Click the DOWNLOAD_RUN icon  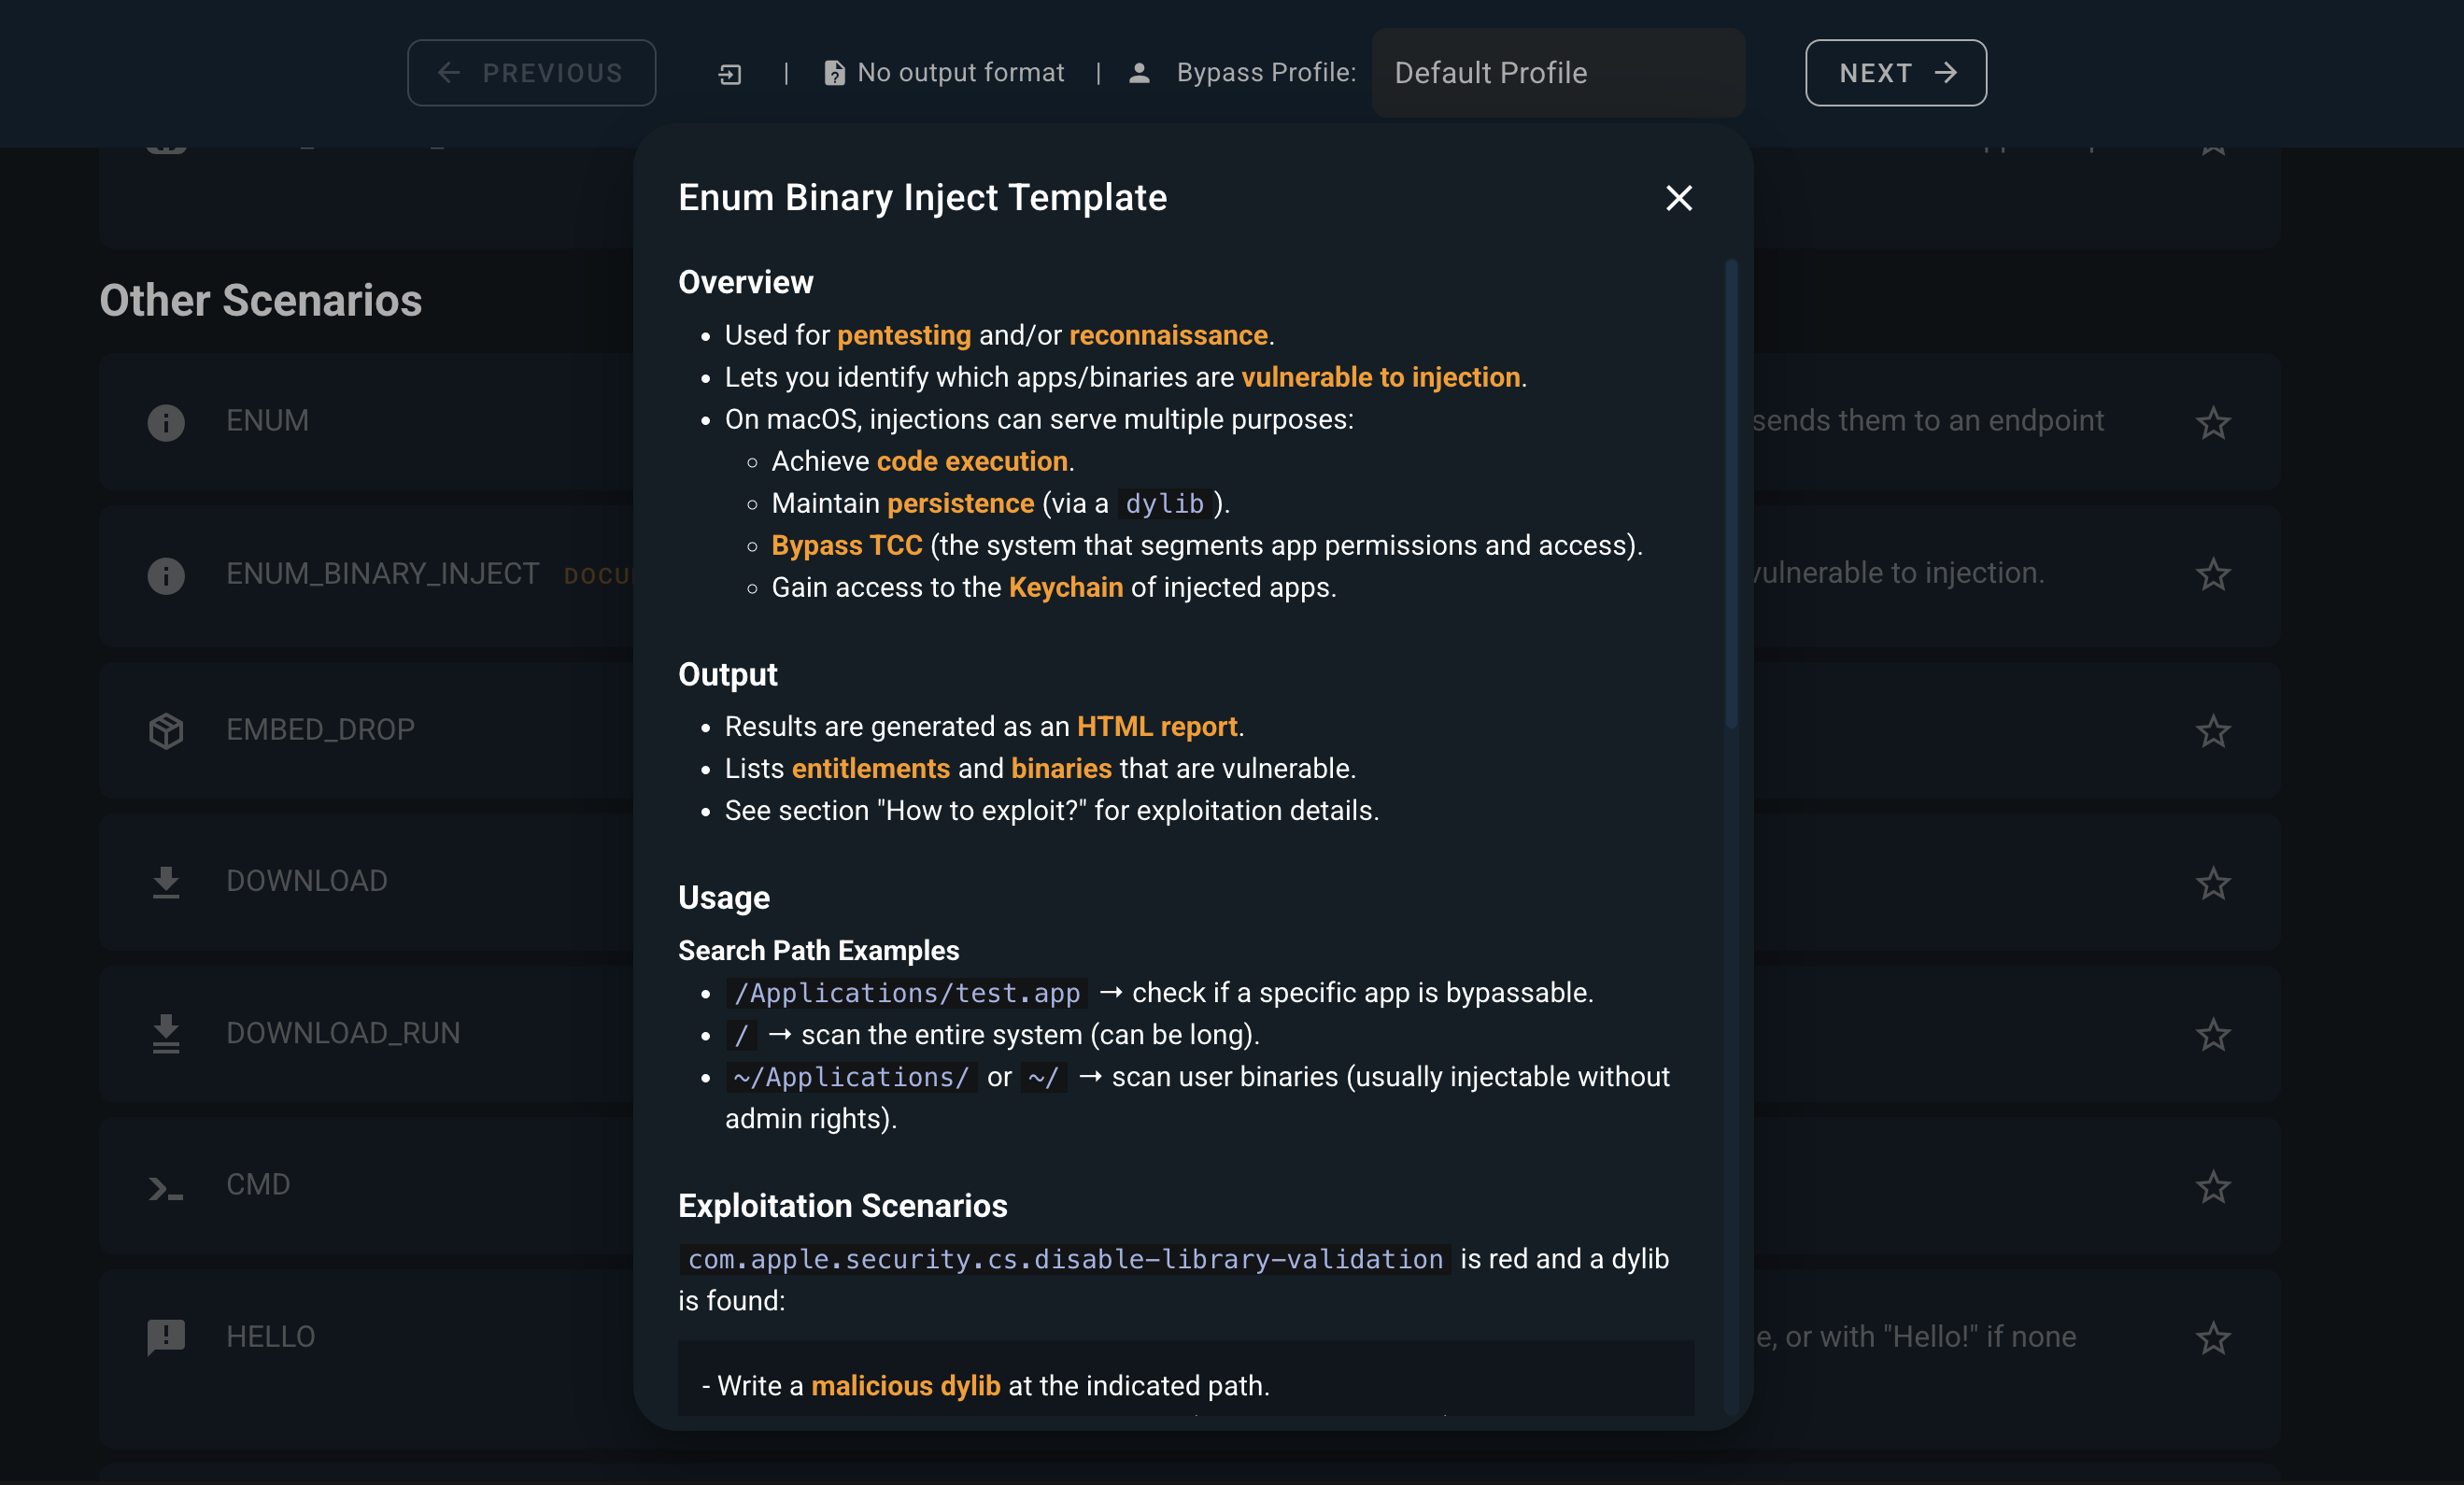[166, 1034]
